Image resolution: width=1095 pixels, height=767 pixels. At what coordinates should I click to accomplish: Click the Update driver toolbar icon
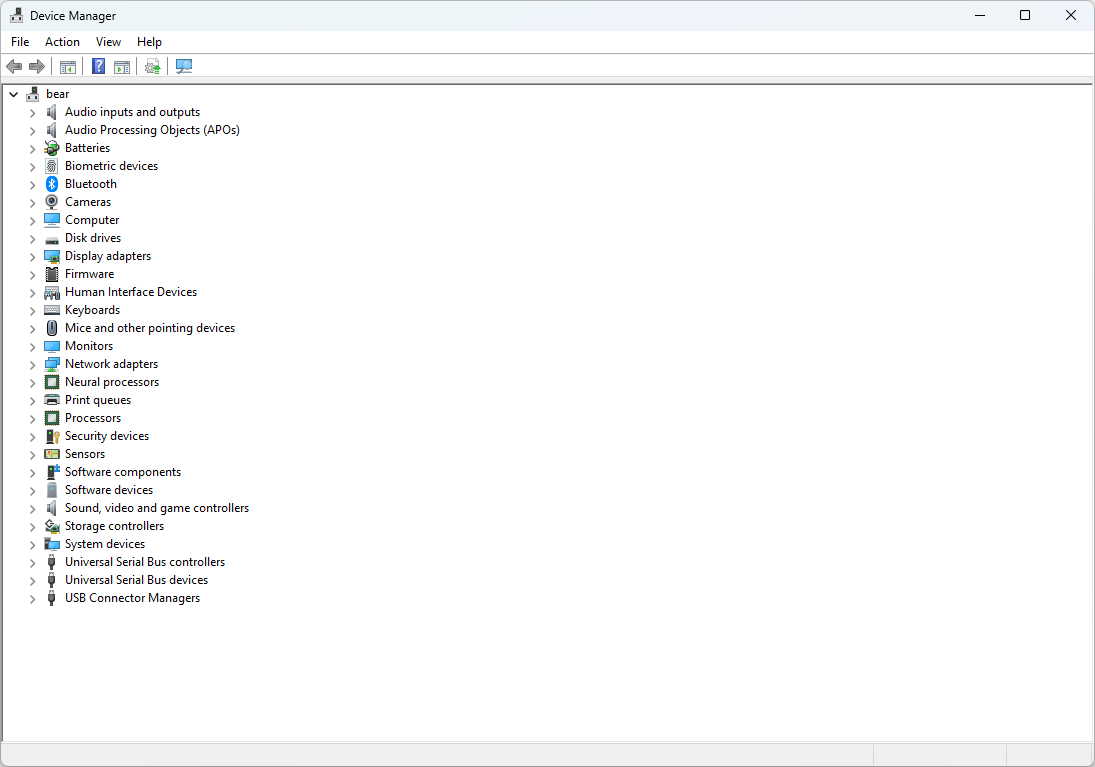click(x=151, y=66)
